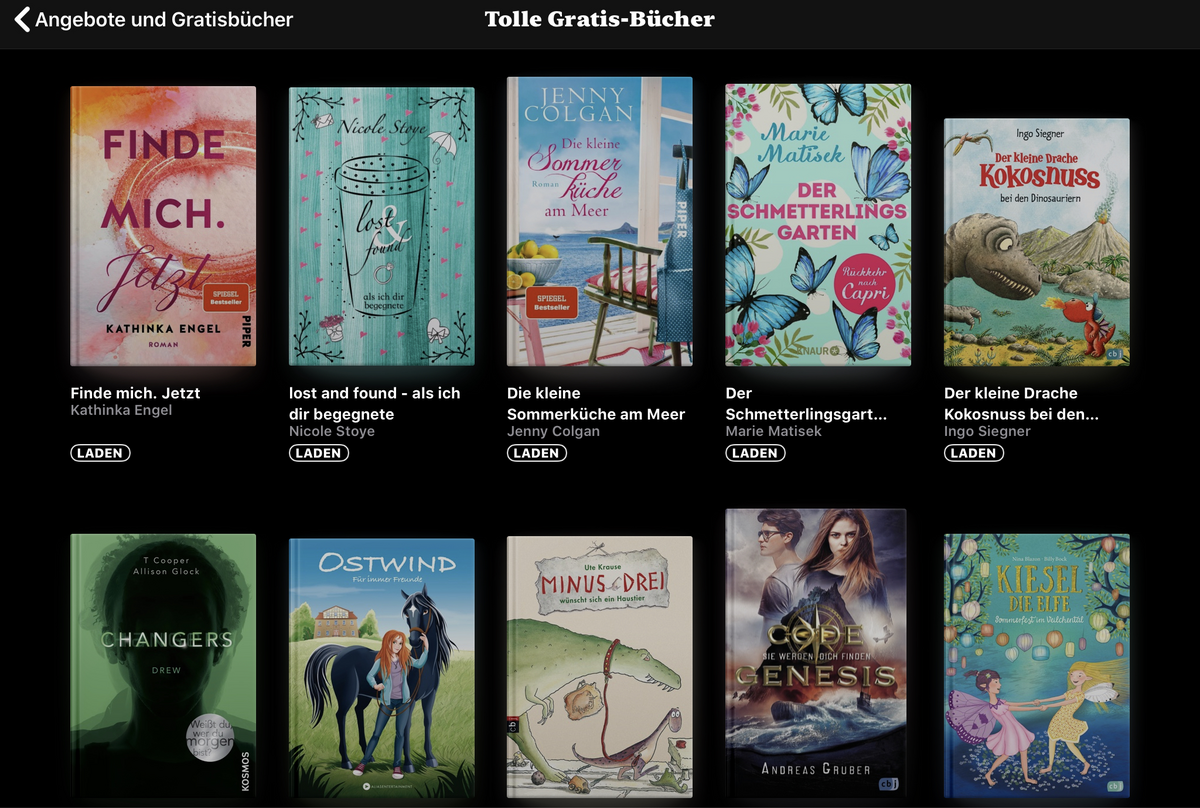
Task: Select title lost and found - als ich dir begegnete
Action: [375, 403]
